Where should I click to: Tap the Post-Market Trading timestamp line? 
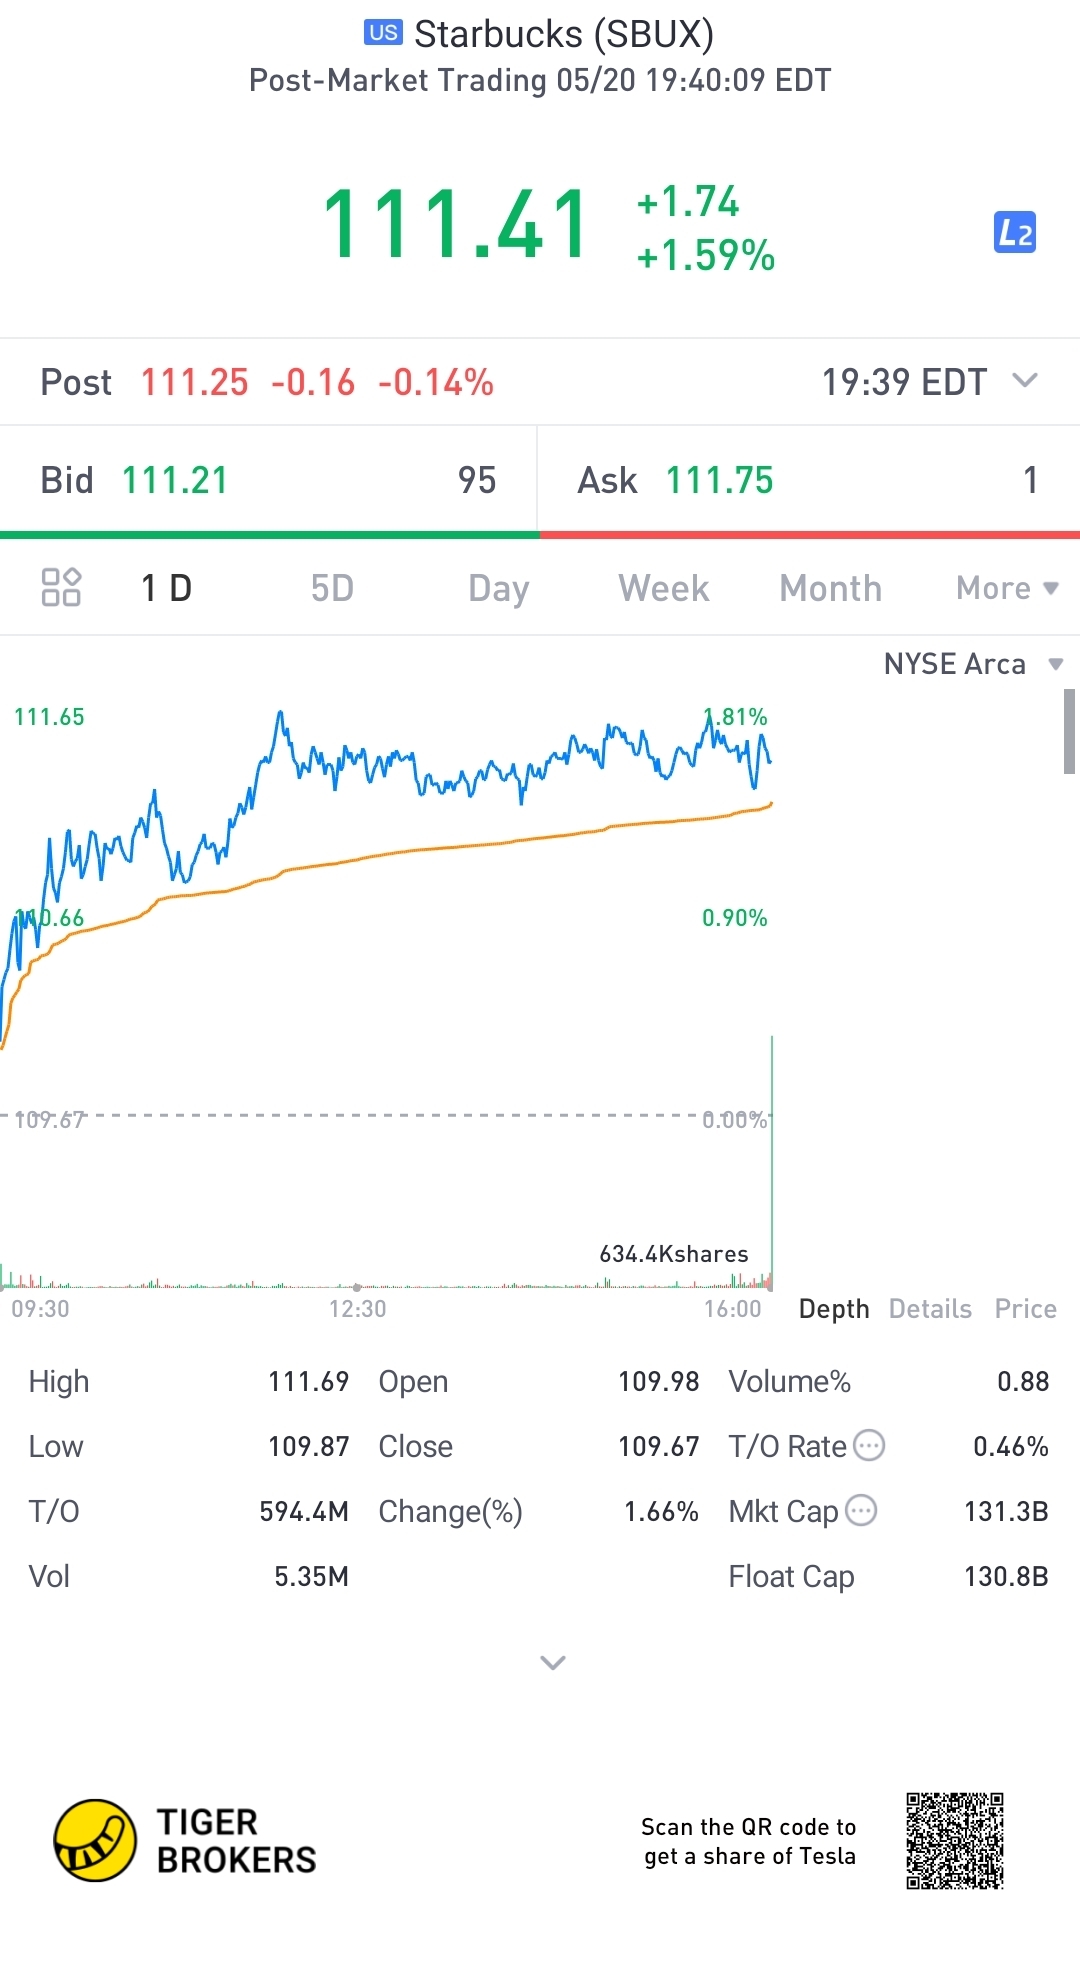[x=540, y=80]
